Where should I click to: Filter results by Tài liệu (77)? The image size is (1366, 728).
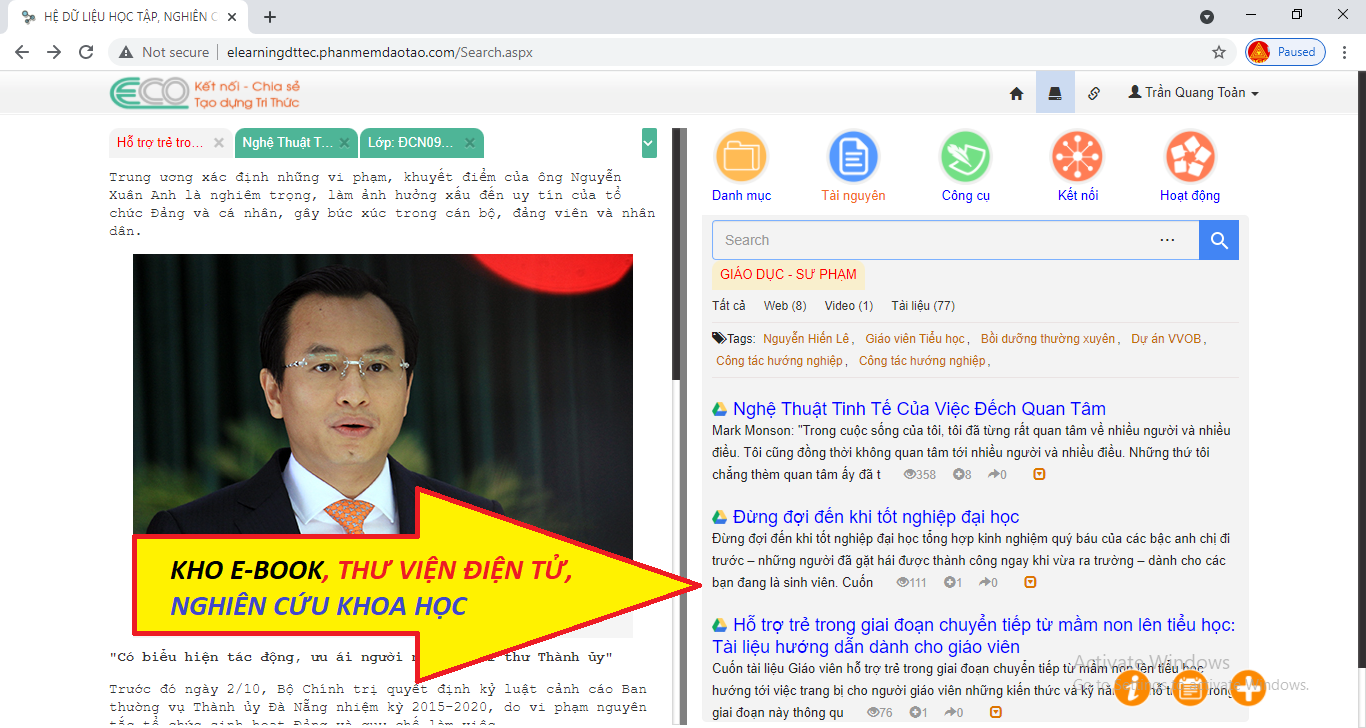[922, 306]
